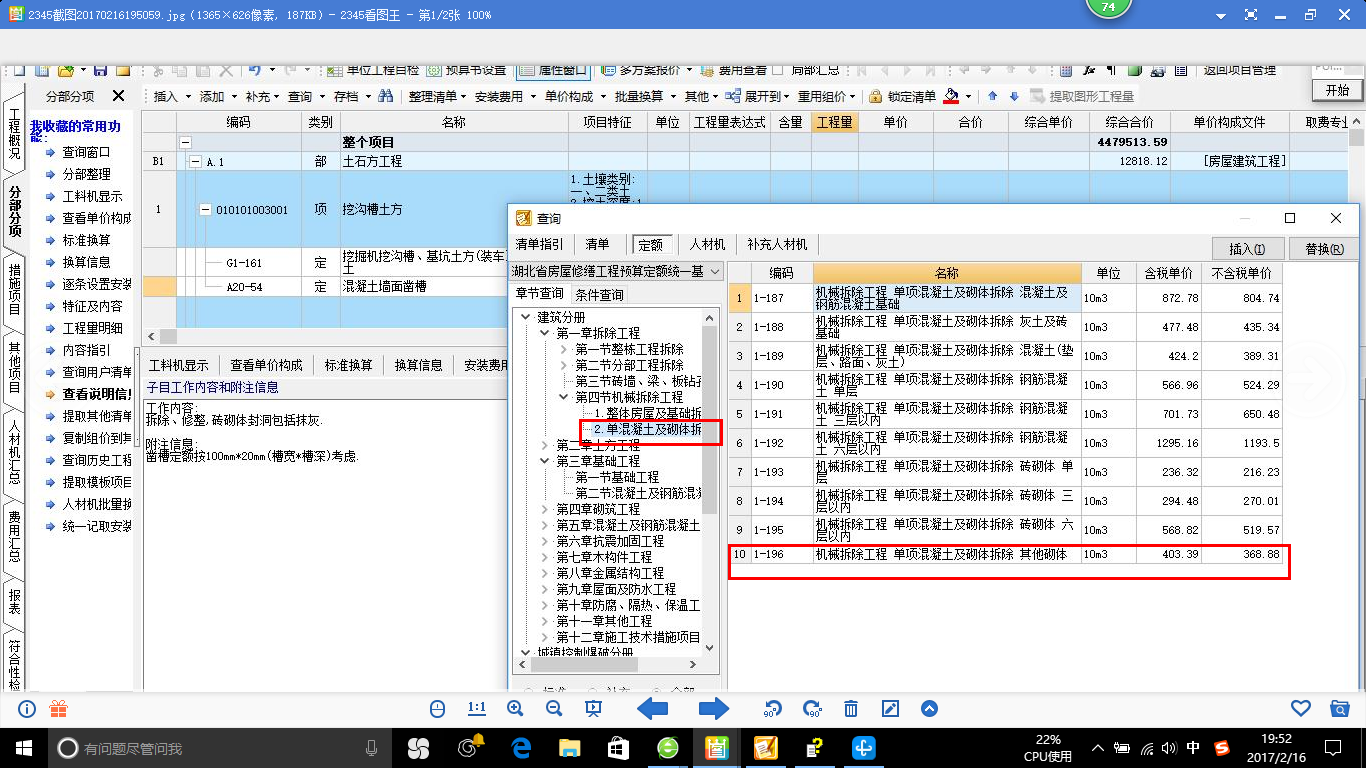The height and width of the screenshot is (768, 1366).
Task: Start slideshow presentation icon
Action: click(x=593, y=709)
